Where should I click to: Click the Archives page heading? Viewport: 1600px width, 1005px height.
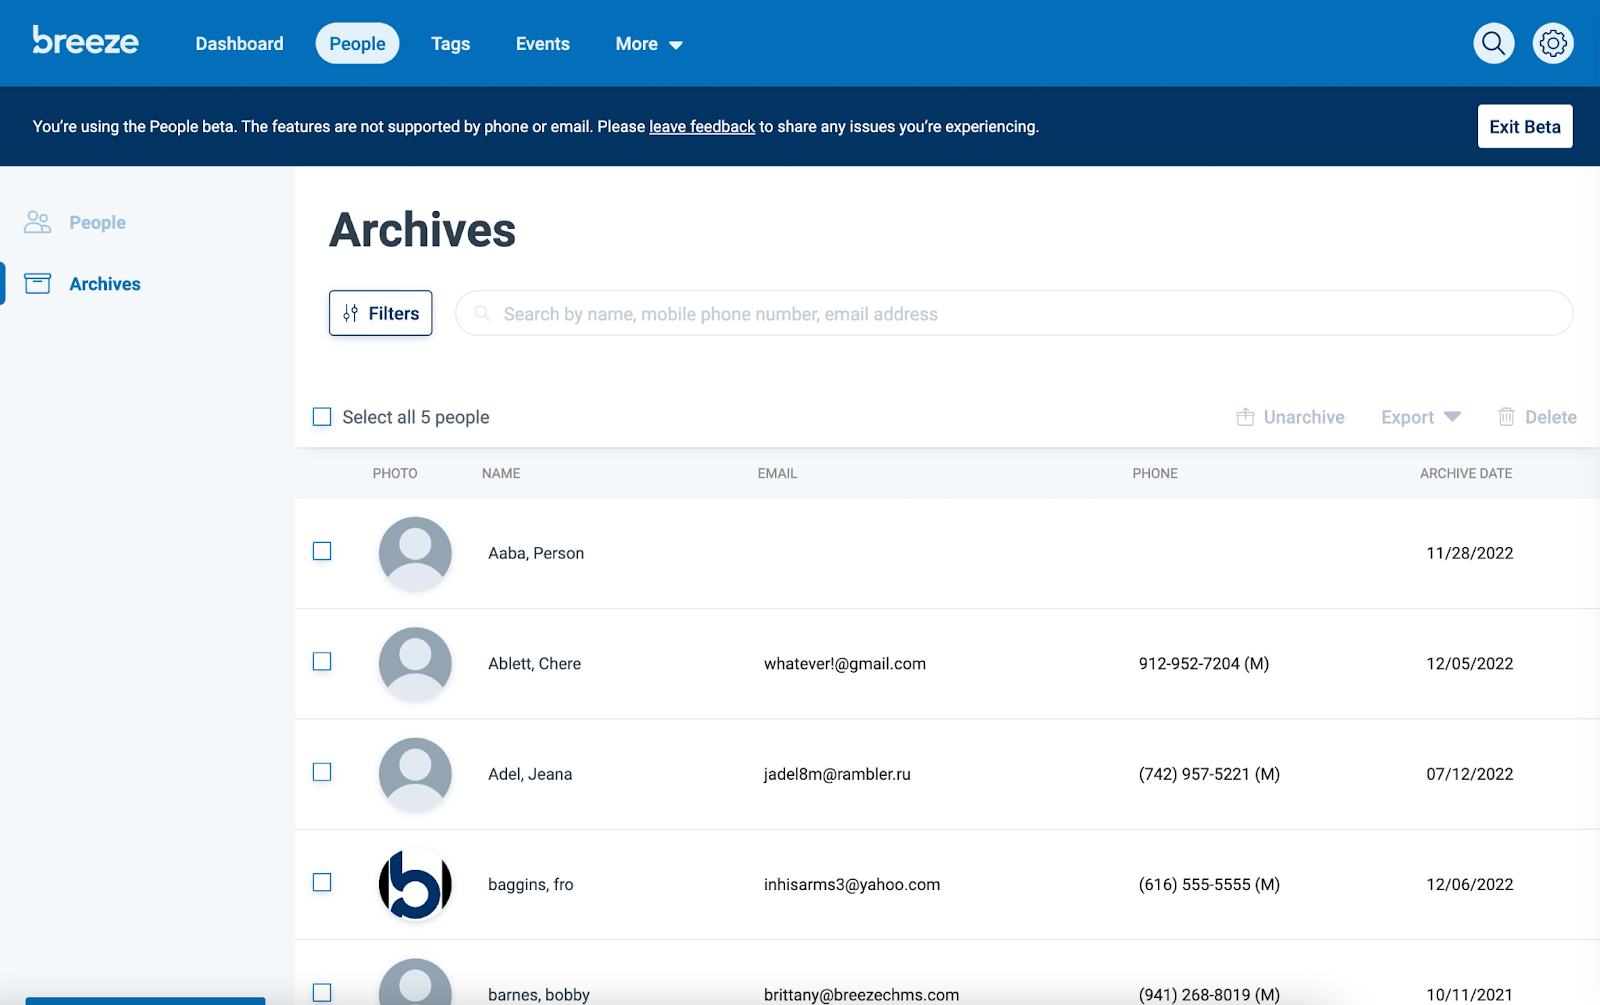click(x=422, y=230)
